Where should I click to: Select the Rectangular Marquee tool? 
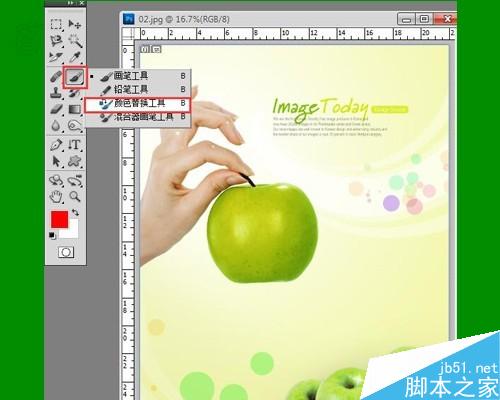coord(56,24)
